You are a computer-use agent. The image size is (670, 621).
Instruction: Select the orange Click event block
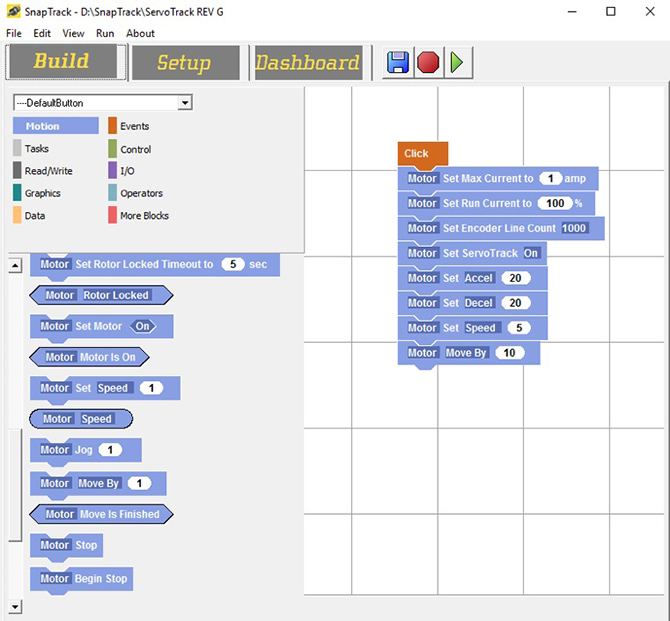(x=423, y=154)
